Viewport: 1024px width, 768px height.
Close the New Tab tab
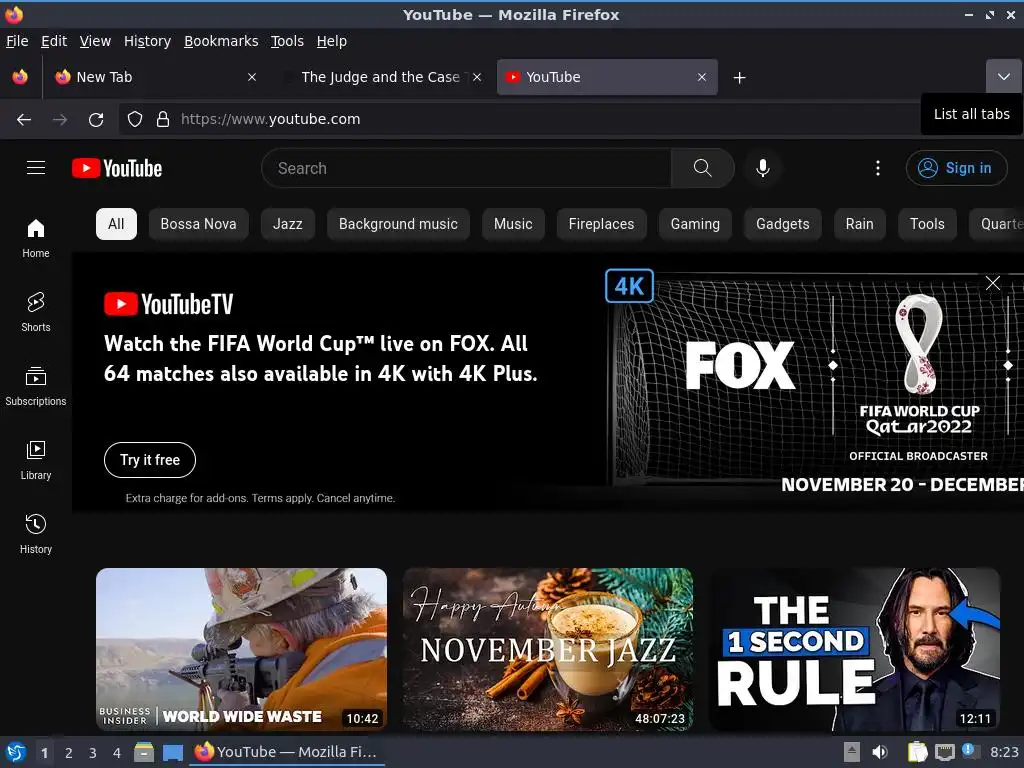coord(252,77)
